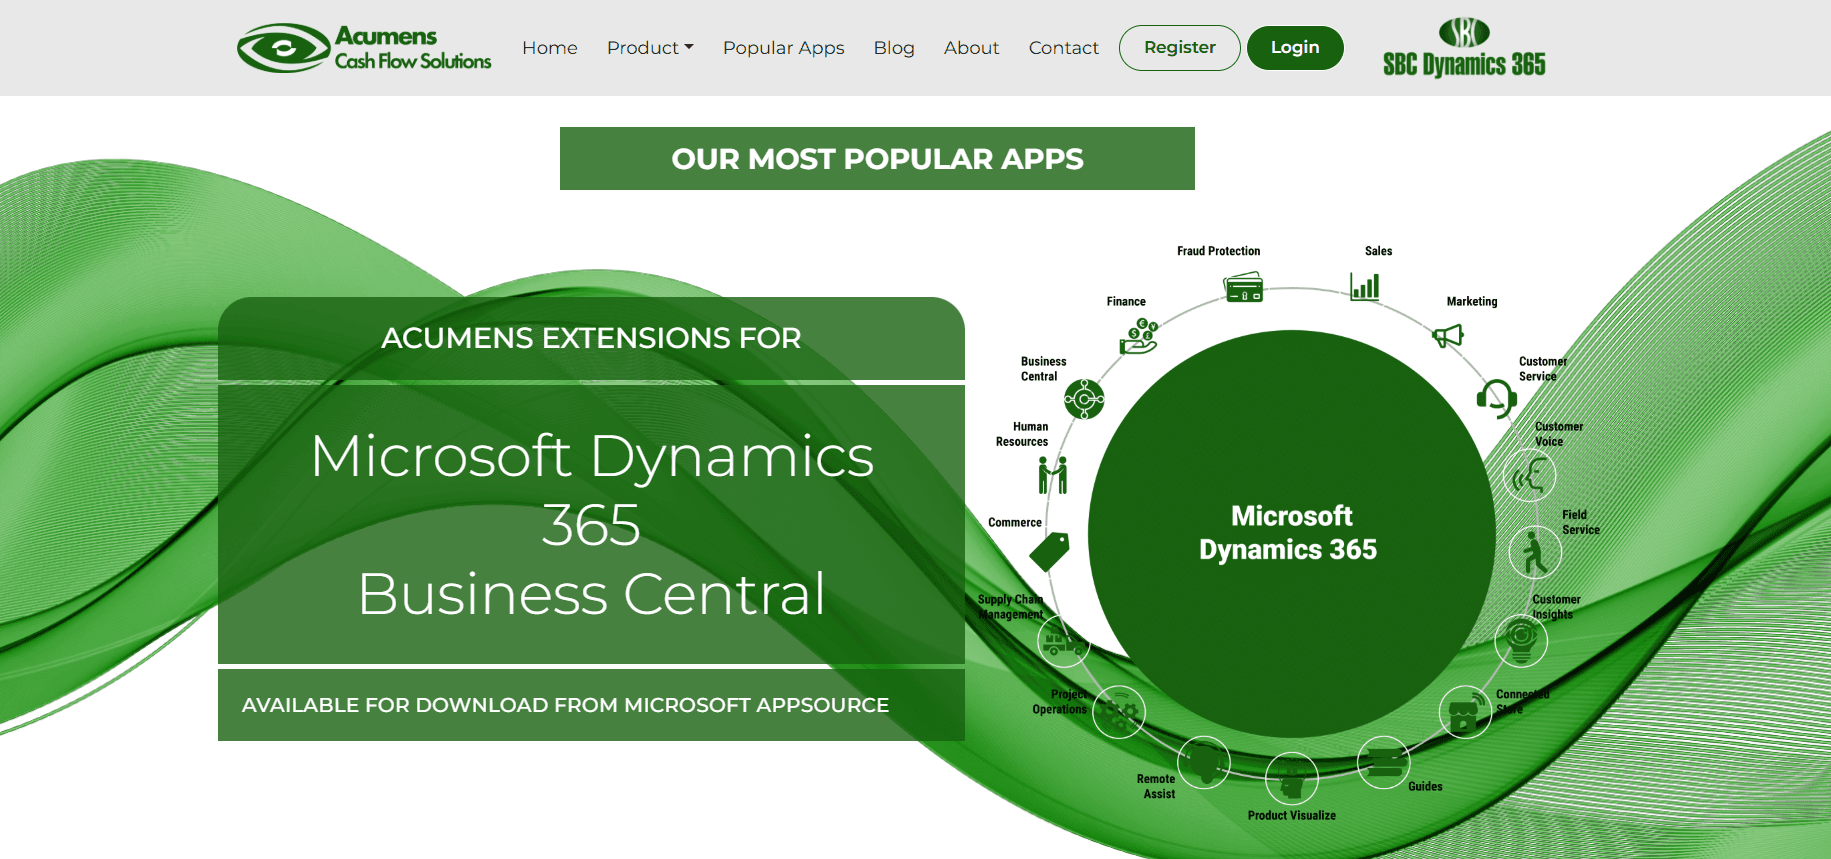Screen dimensions: 1831x859
Task: Click the Microsoft Dynamics 365 Business Central title
Action: (591, 524)
